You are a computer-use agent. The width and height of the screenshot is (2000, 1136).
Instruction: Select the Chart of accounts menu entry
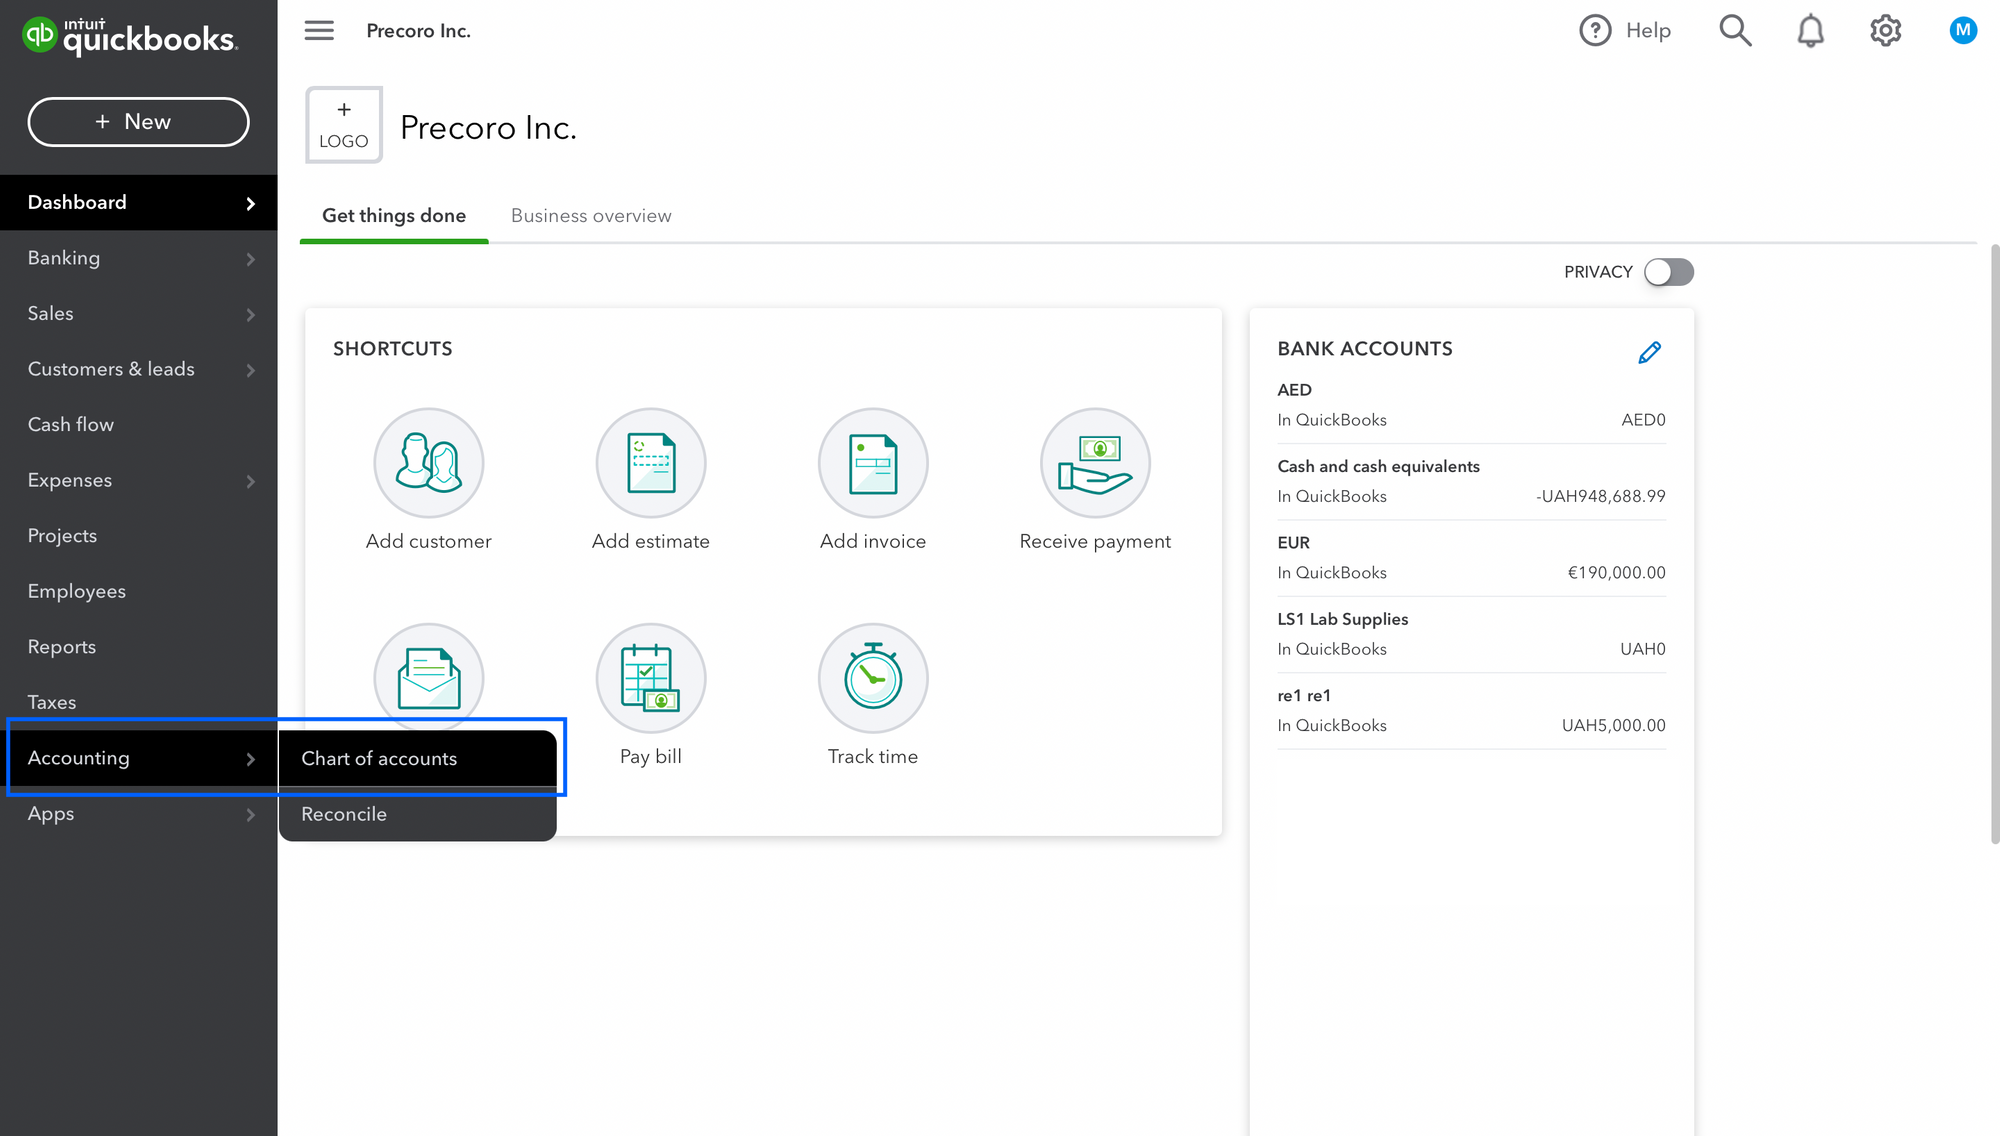(x=379, y=758)
